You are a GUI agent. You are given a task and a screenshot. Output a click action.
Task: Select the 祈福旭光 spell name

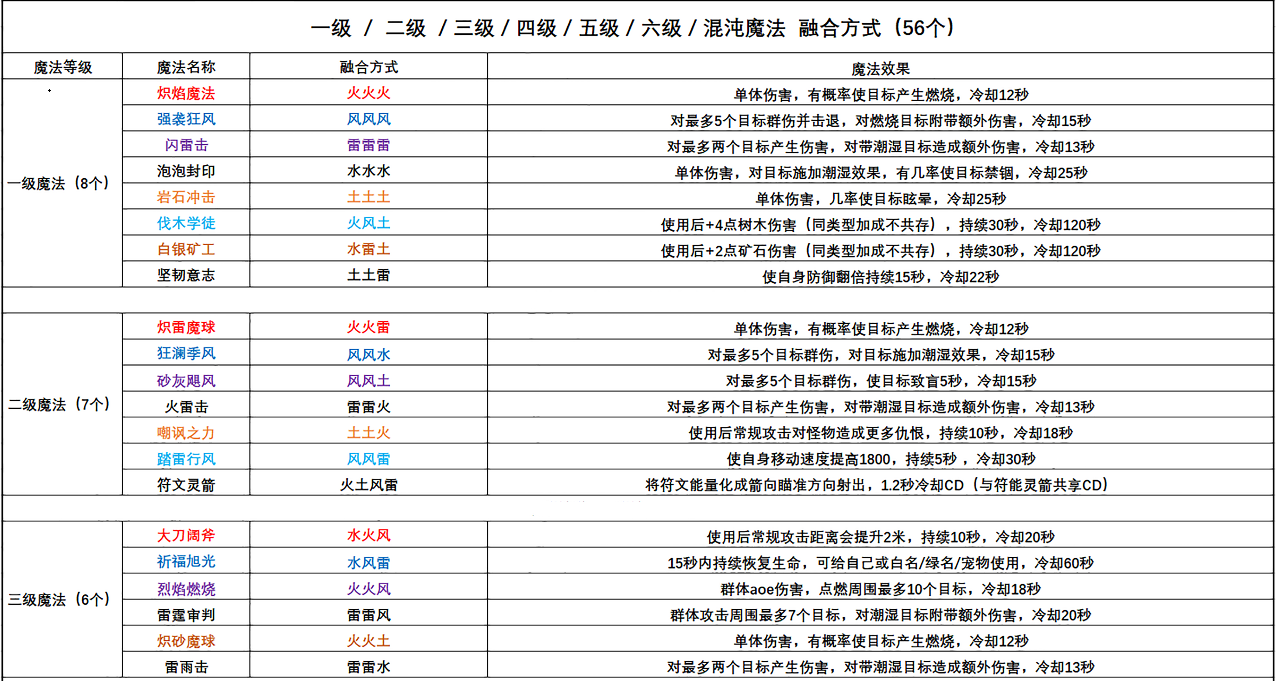[x=186, y=563]
